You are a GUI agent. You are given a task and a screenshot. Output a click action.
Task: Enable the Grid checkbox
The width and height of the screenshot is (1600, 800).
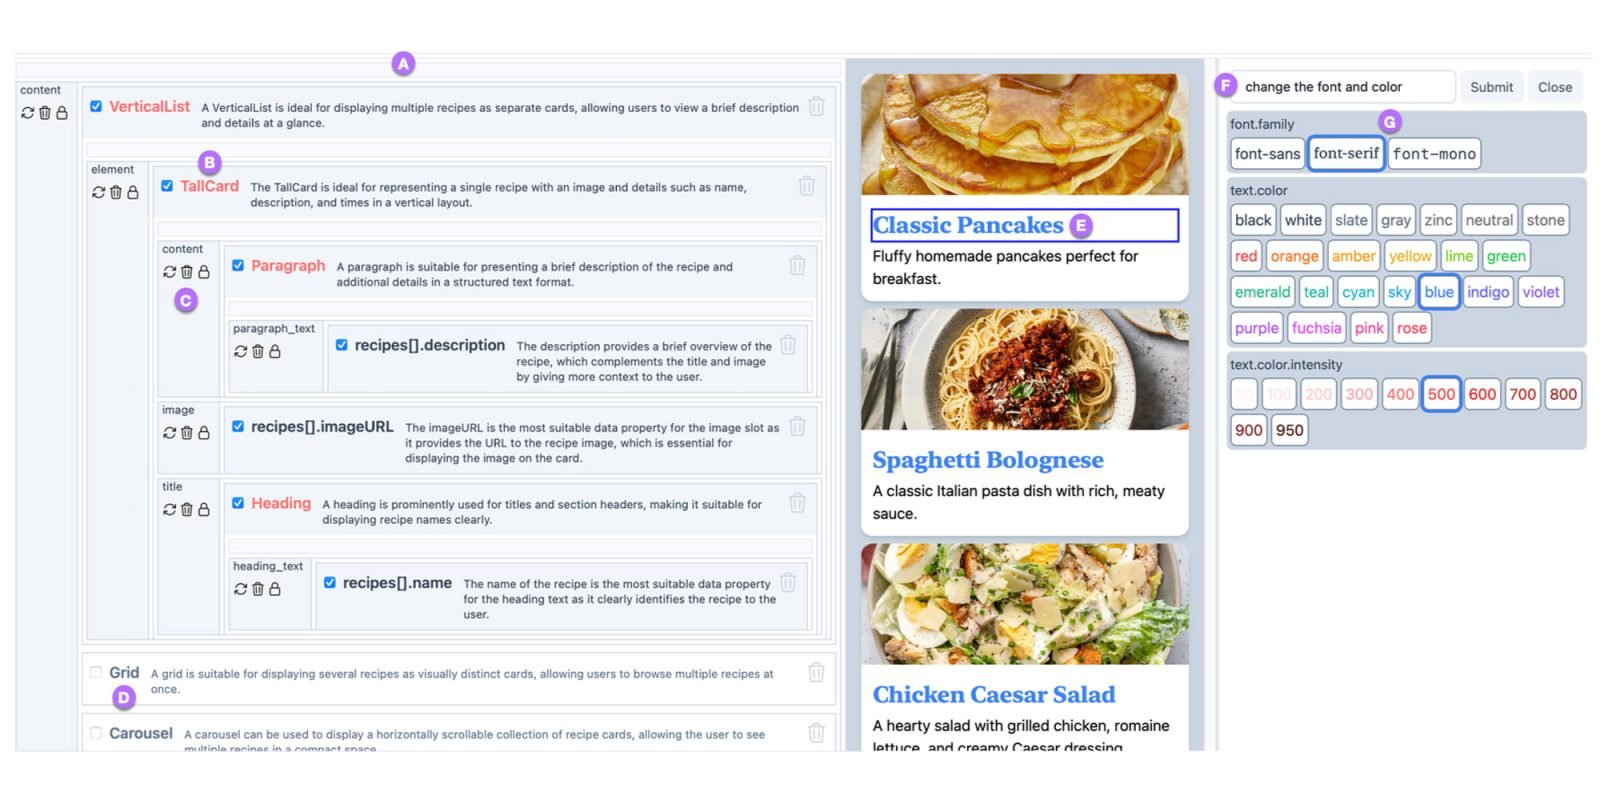[x=96, y=672]
